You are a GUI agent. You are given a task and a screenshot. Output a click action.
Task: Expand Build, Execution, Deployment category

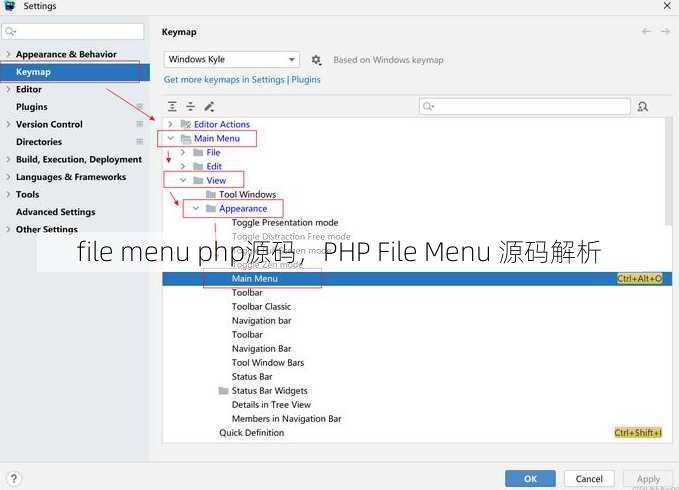click(8, 159)
